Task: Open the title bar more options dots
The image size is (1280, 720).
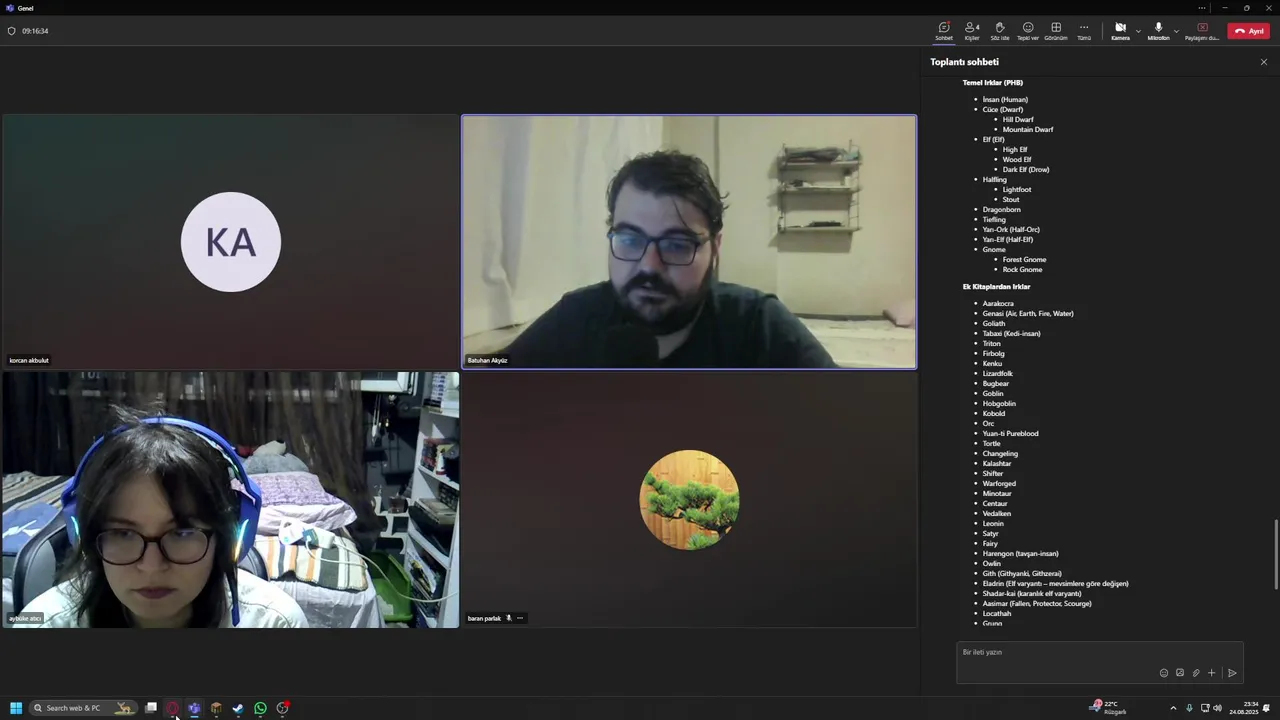Action: click(x=1202, y=8)
